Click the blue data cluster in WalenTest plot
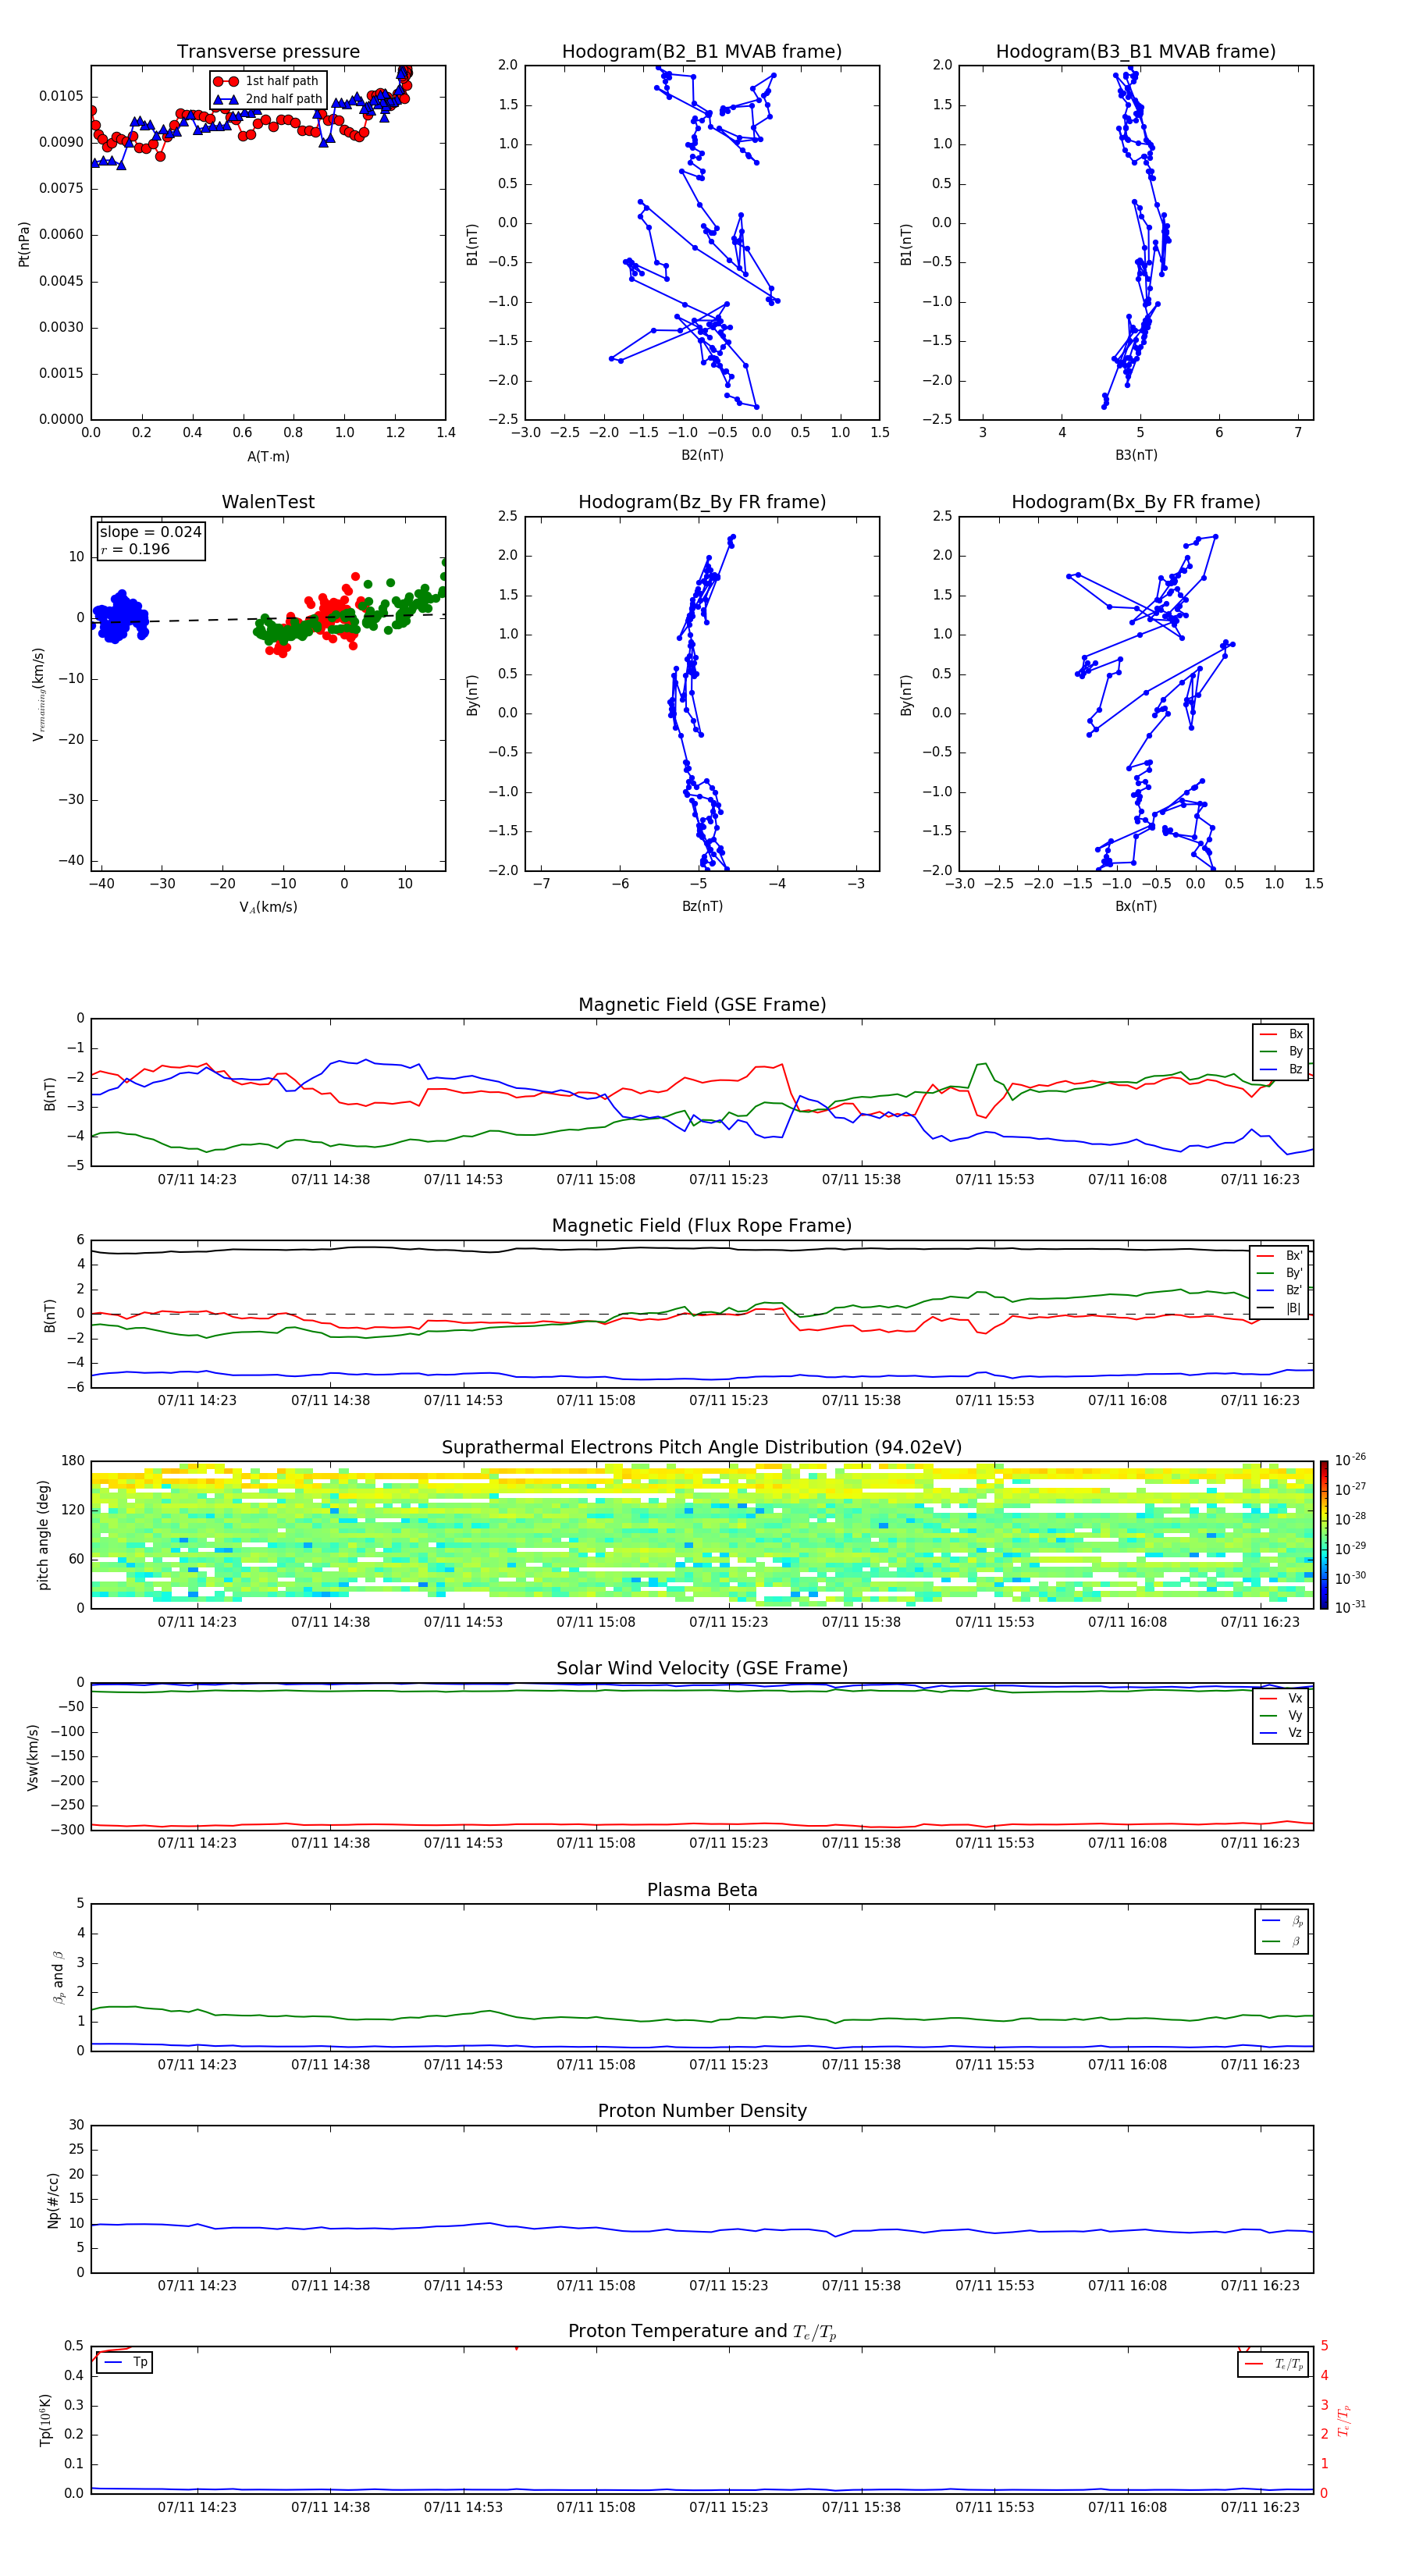Viewport: 1405px width, 2576px height. pyautogui.click(x=120, y=617)
